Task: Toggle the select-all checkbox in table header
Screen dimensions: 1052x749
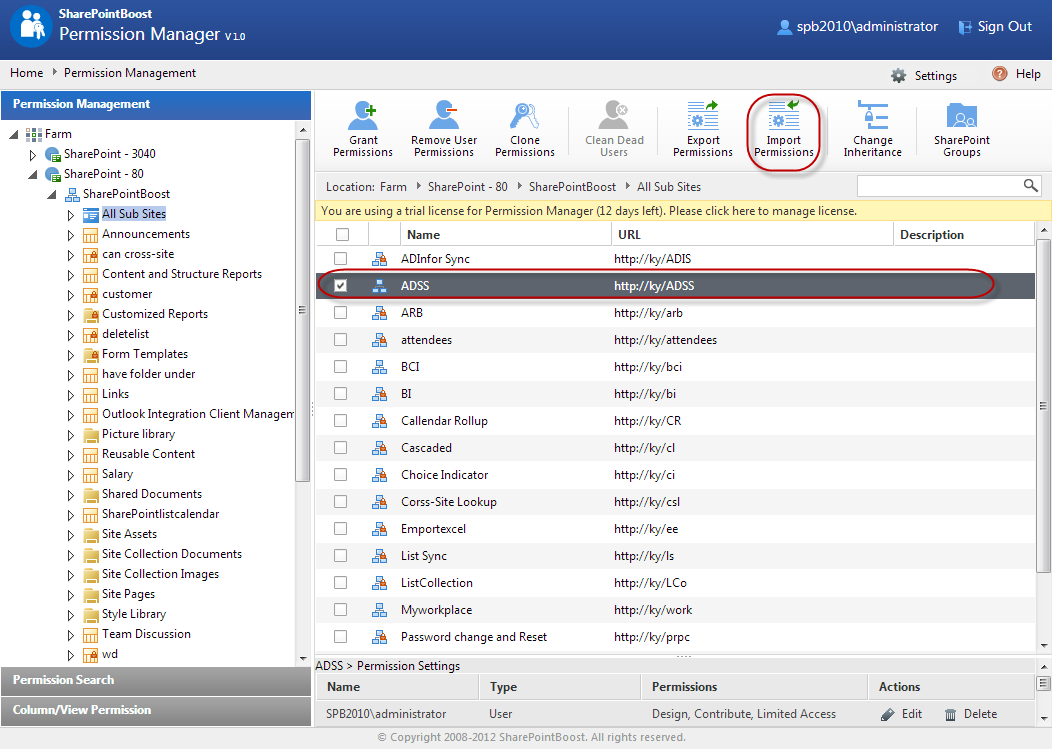Action: click(342, 234)
